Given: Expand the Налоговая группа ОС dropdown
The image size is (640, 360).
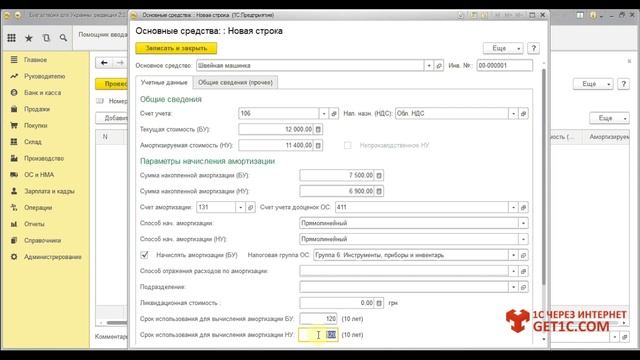Looking at the screenshot, I should pyautogui.click(x=513, y=255).
